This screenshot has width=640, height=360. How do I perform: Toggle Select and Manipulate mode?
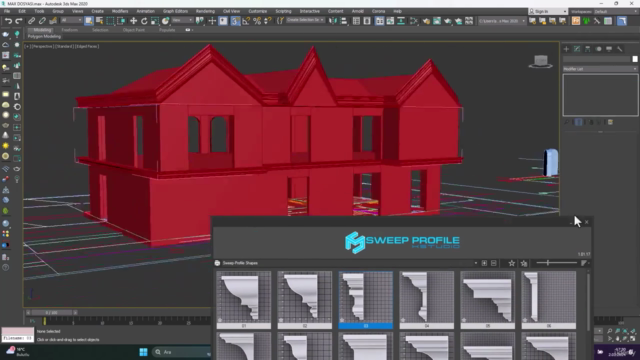click(x=212, y=21)
